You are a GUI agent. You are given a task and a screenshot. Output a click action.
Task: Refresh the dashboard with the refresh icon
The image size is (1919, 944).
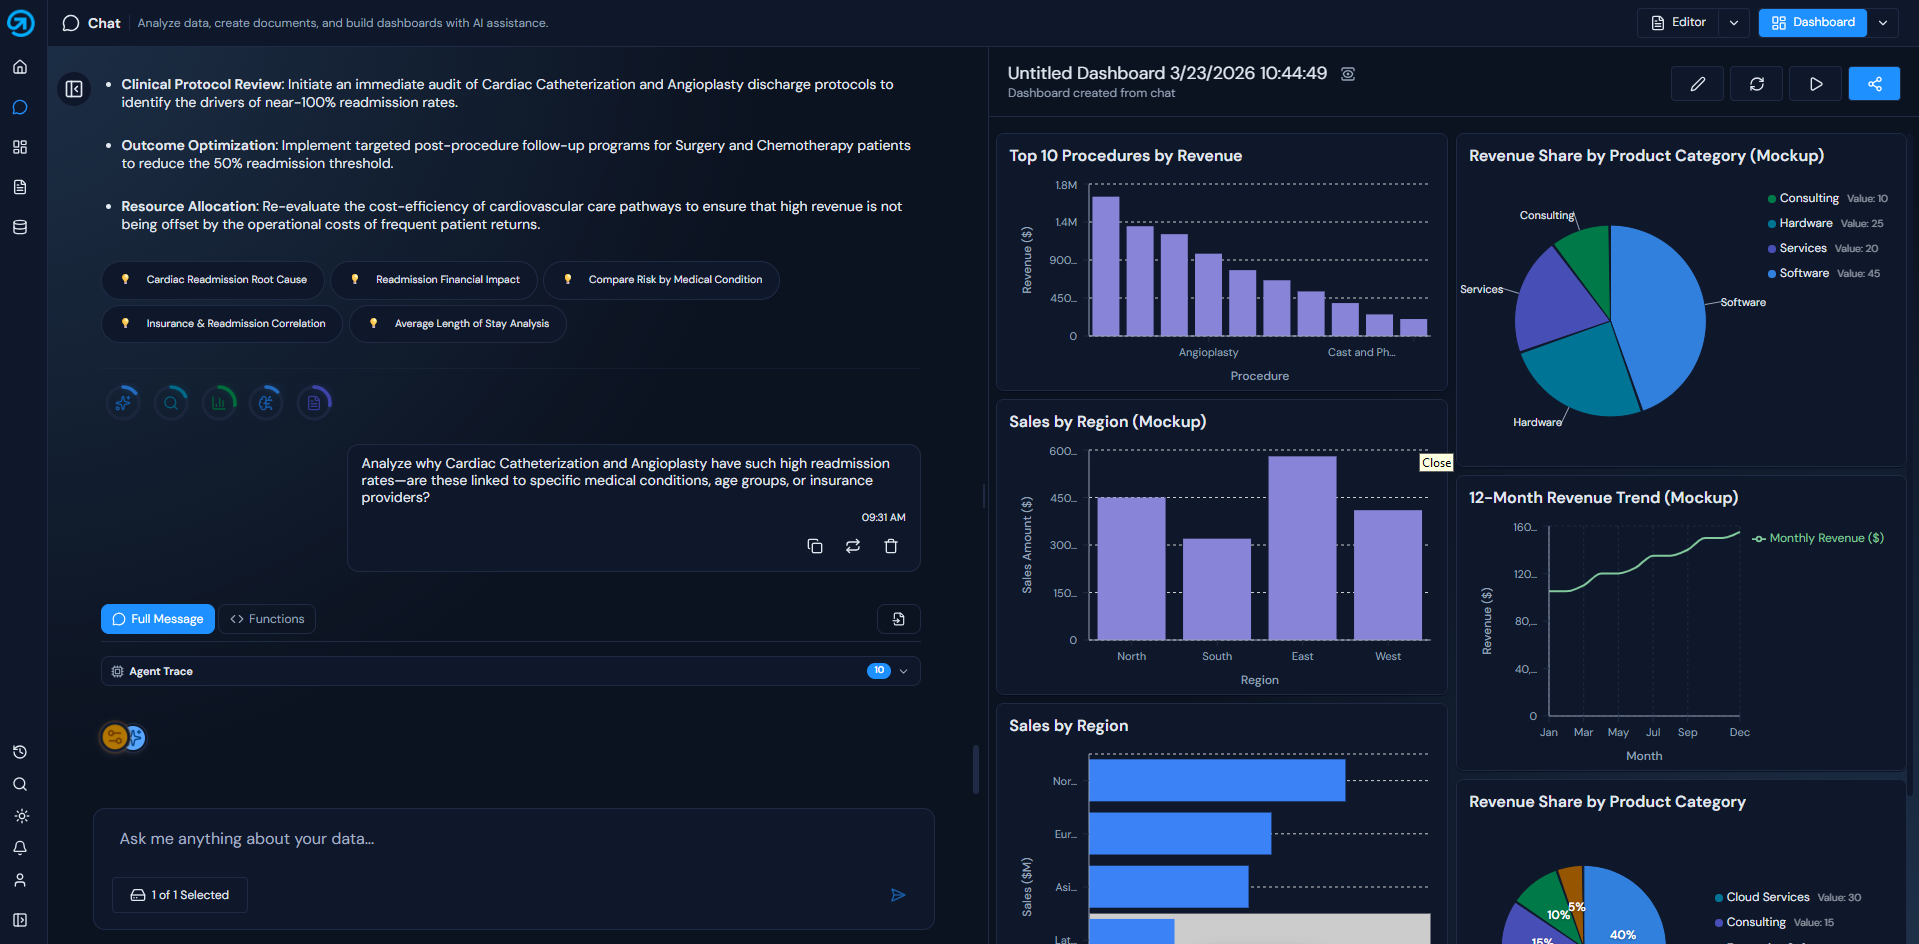1757,84
